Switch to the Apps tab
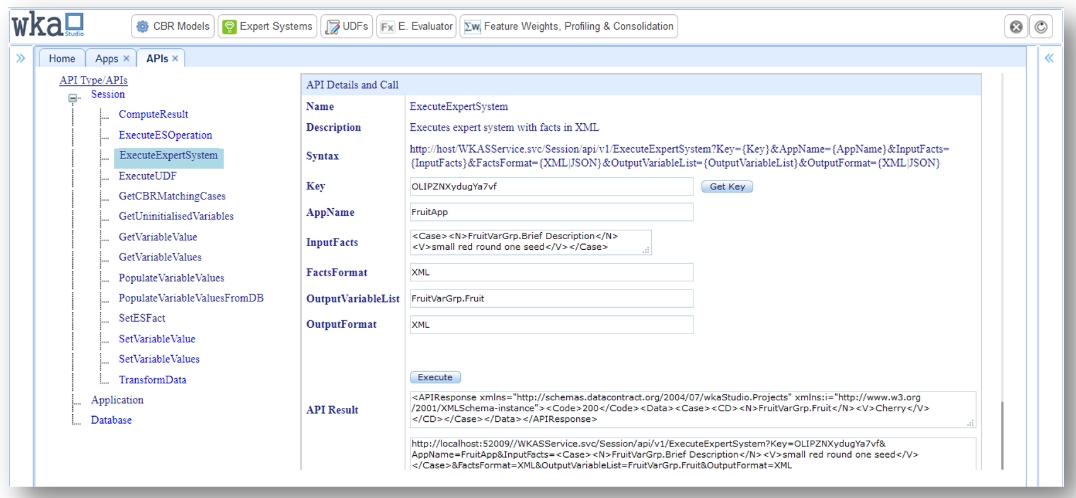This screenshot has width=1076, height=498. (x=107, y=60)
